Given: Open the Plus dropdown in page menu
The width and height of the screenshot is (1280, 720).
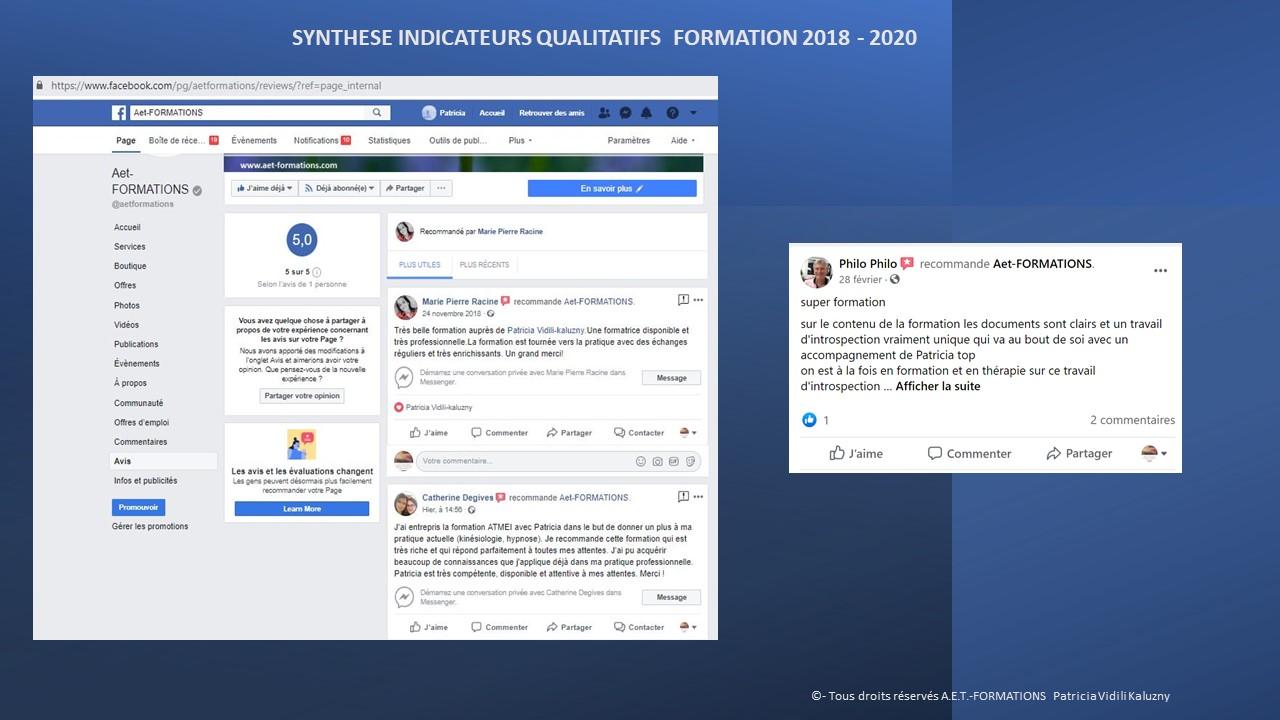Looking at the screenshot, I should pyautogui.click(x=520, y=141).
